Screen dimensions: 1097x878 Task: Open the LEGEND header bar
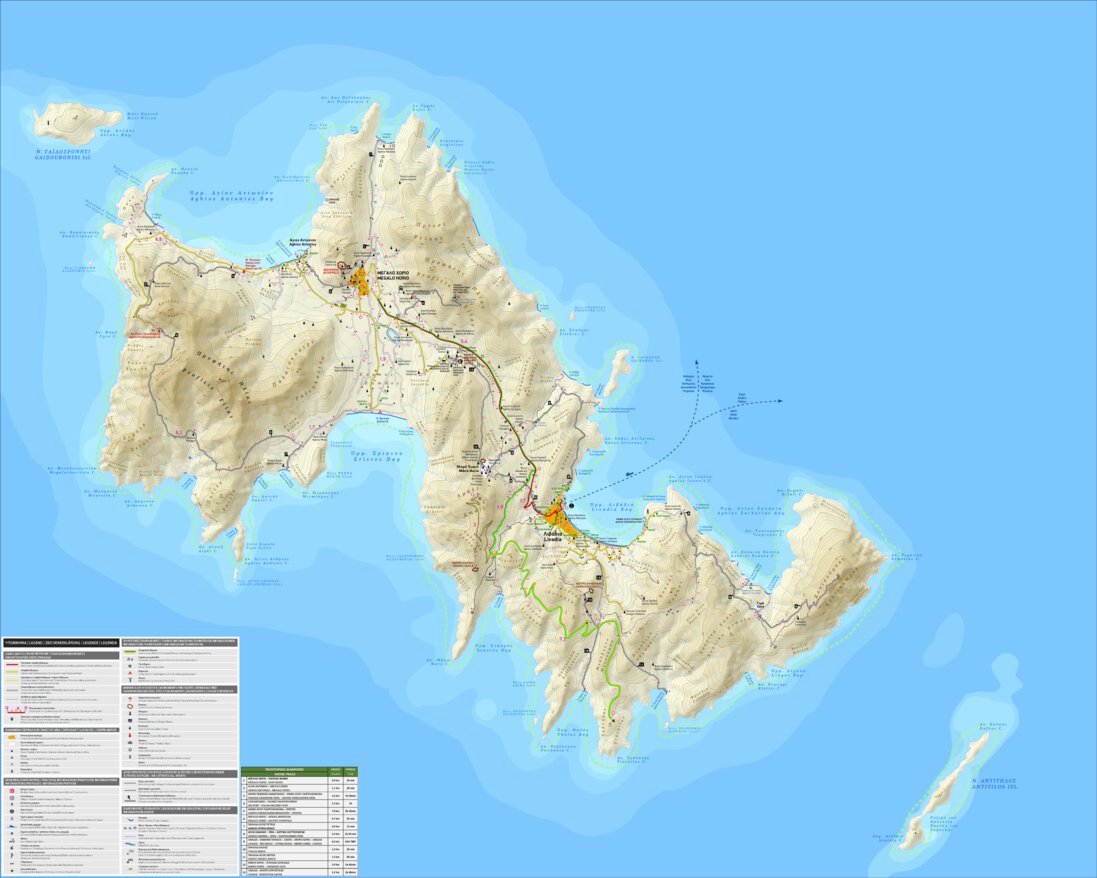click(x=61, y=643)
